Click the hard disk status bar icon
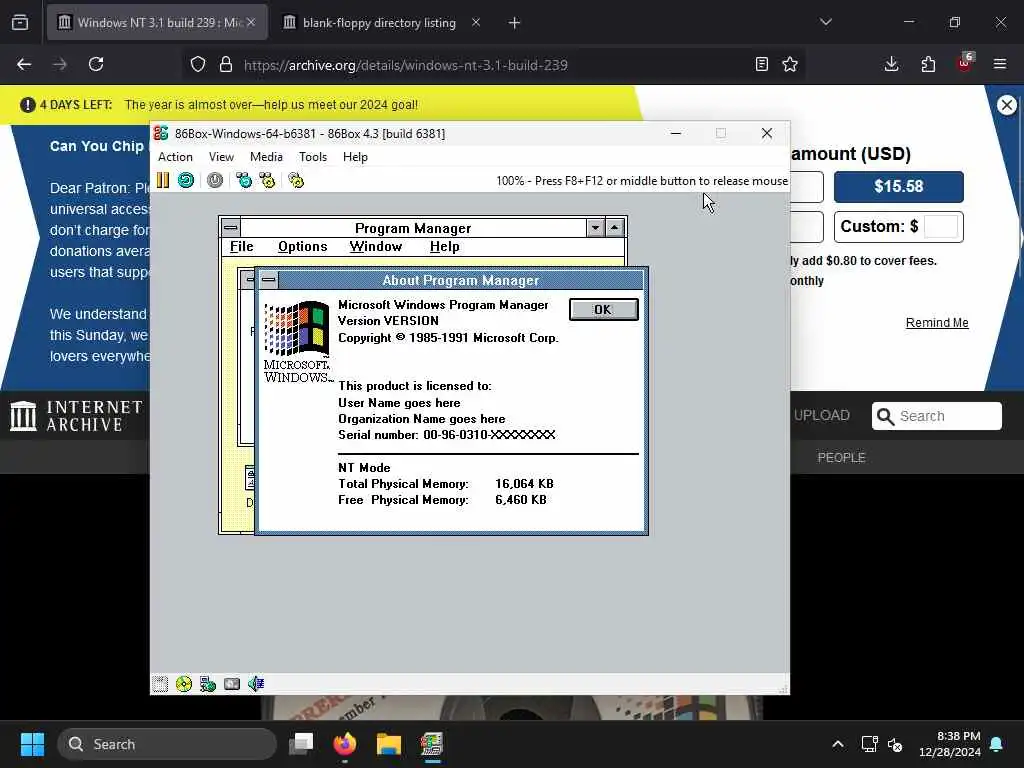Viewport: 1024px width, 768px height. (232, 684)
